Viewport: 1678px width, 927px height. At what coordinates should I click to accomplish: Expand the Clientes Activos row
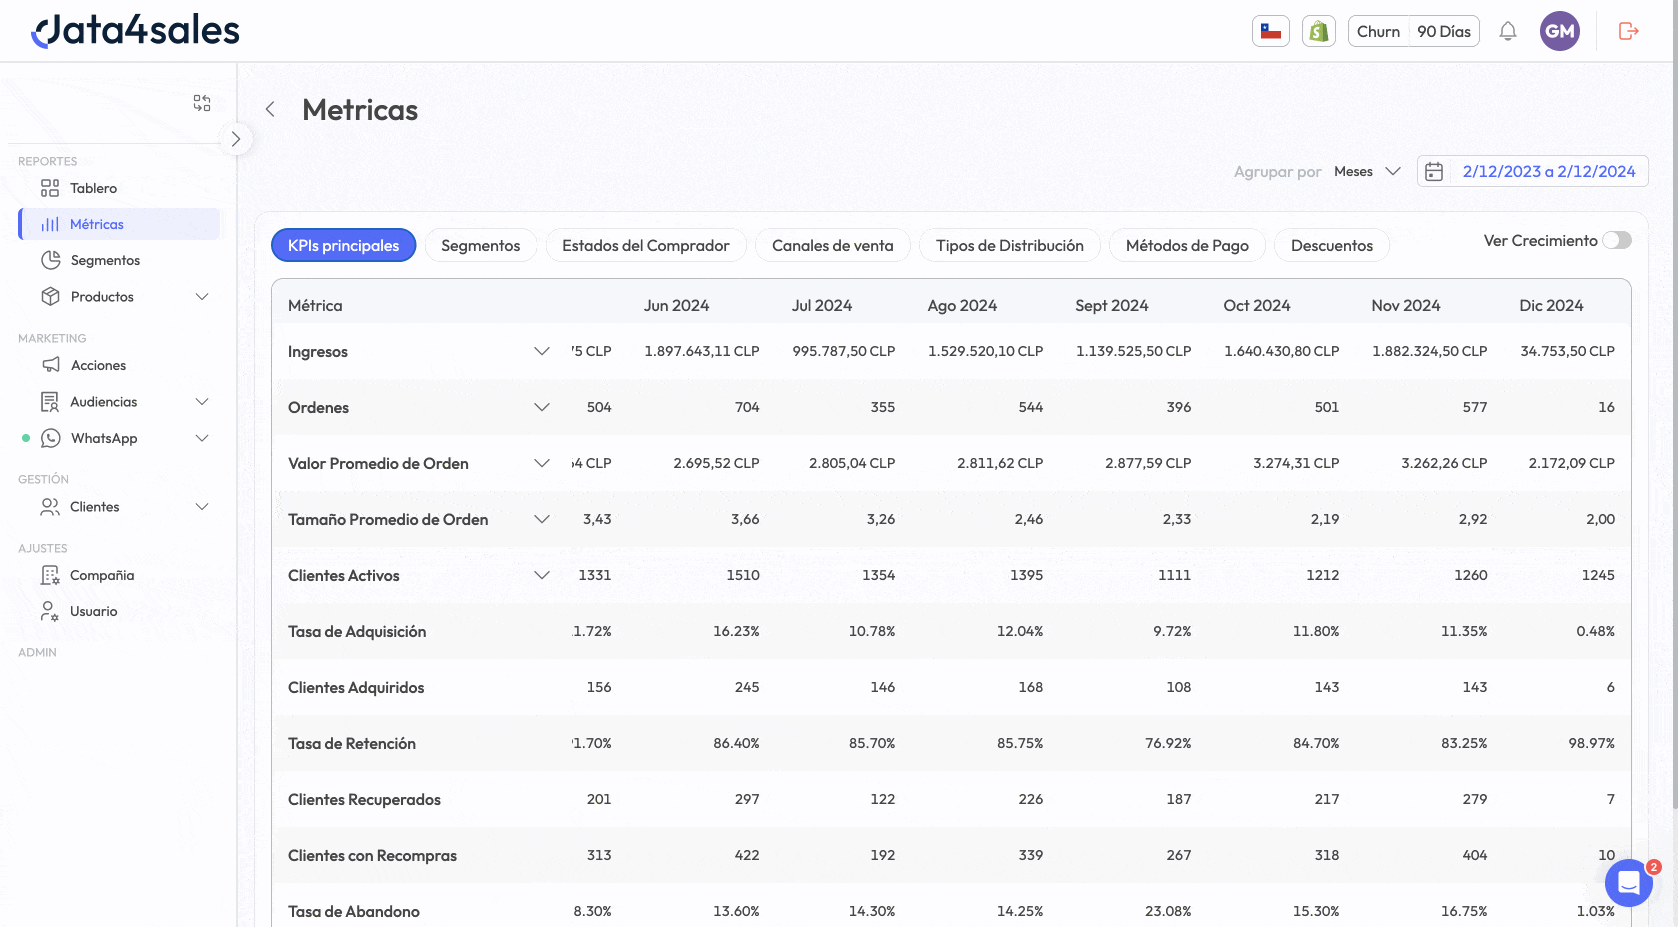[542, 575]
